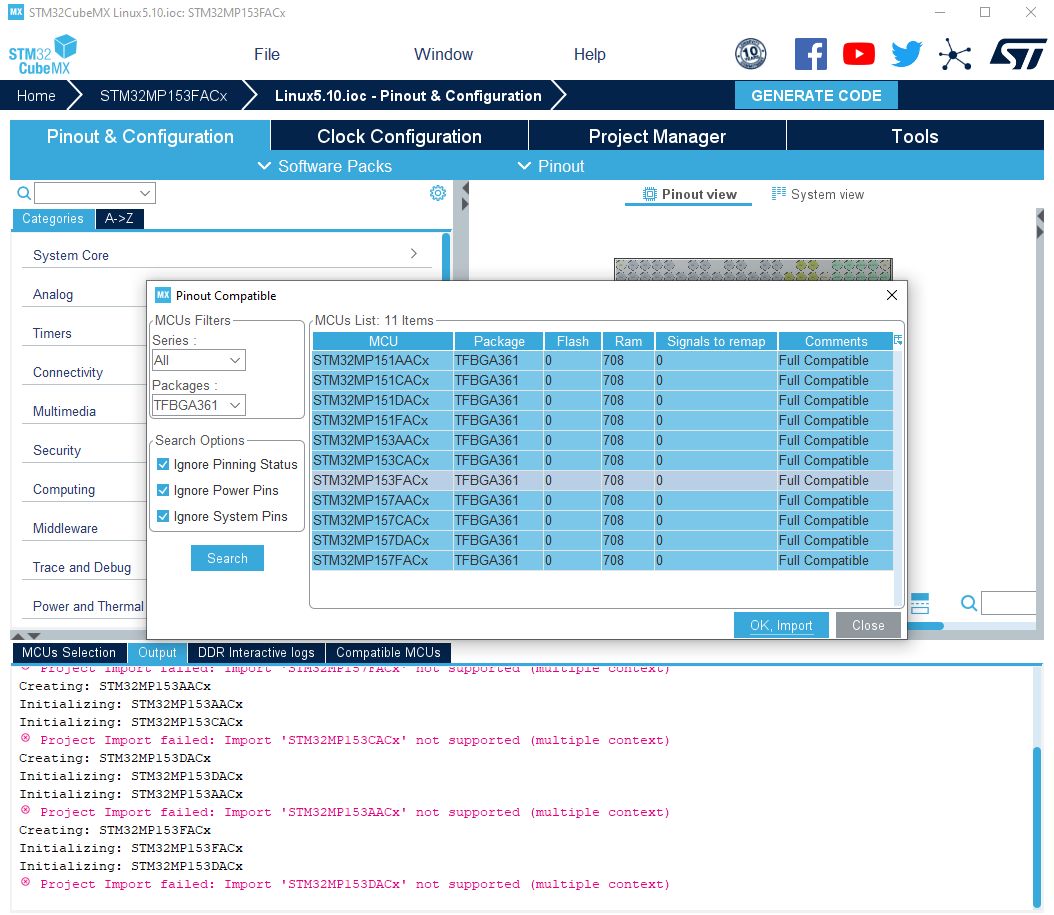
Task: Toggle Ignore System Pins off
Action: (163, 514)
